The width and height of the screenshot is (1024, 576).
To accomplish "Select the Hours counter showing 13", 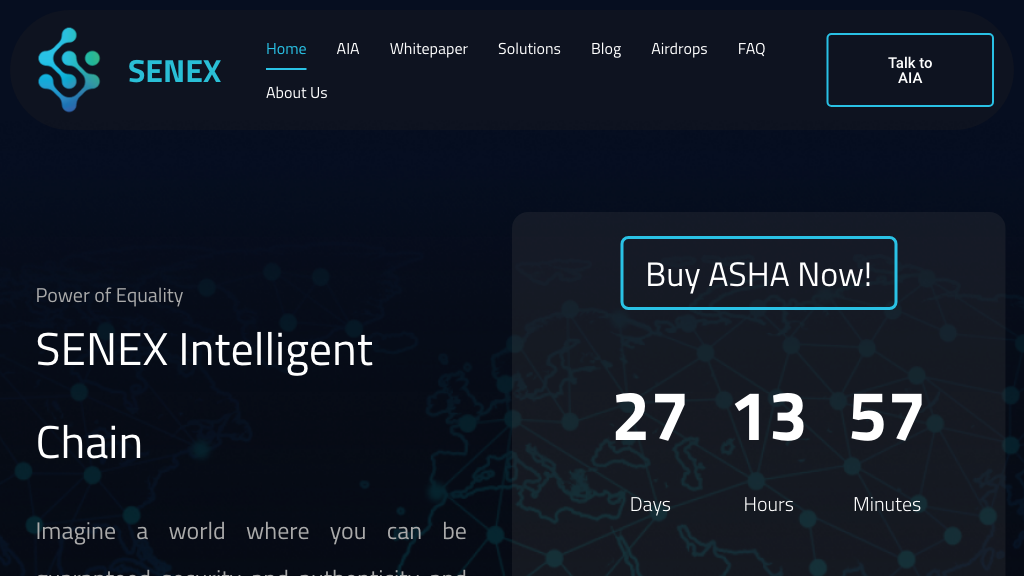I will point(768,417).
